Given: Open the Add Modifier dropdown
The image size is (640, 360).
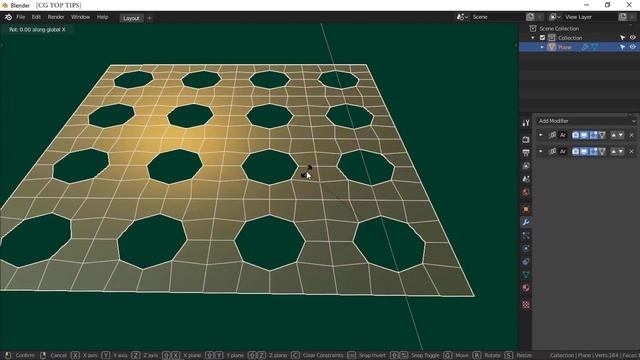Looking at the screenshot, I should 586,121.
